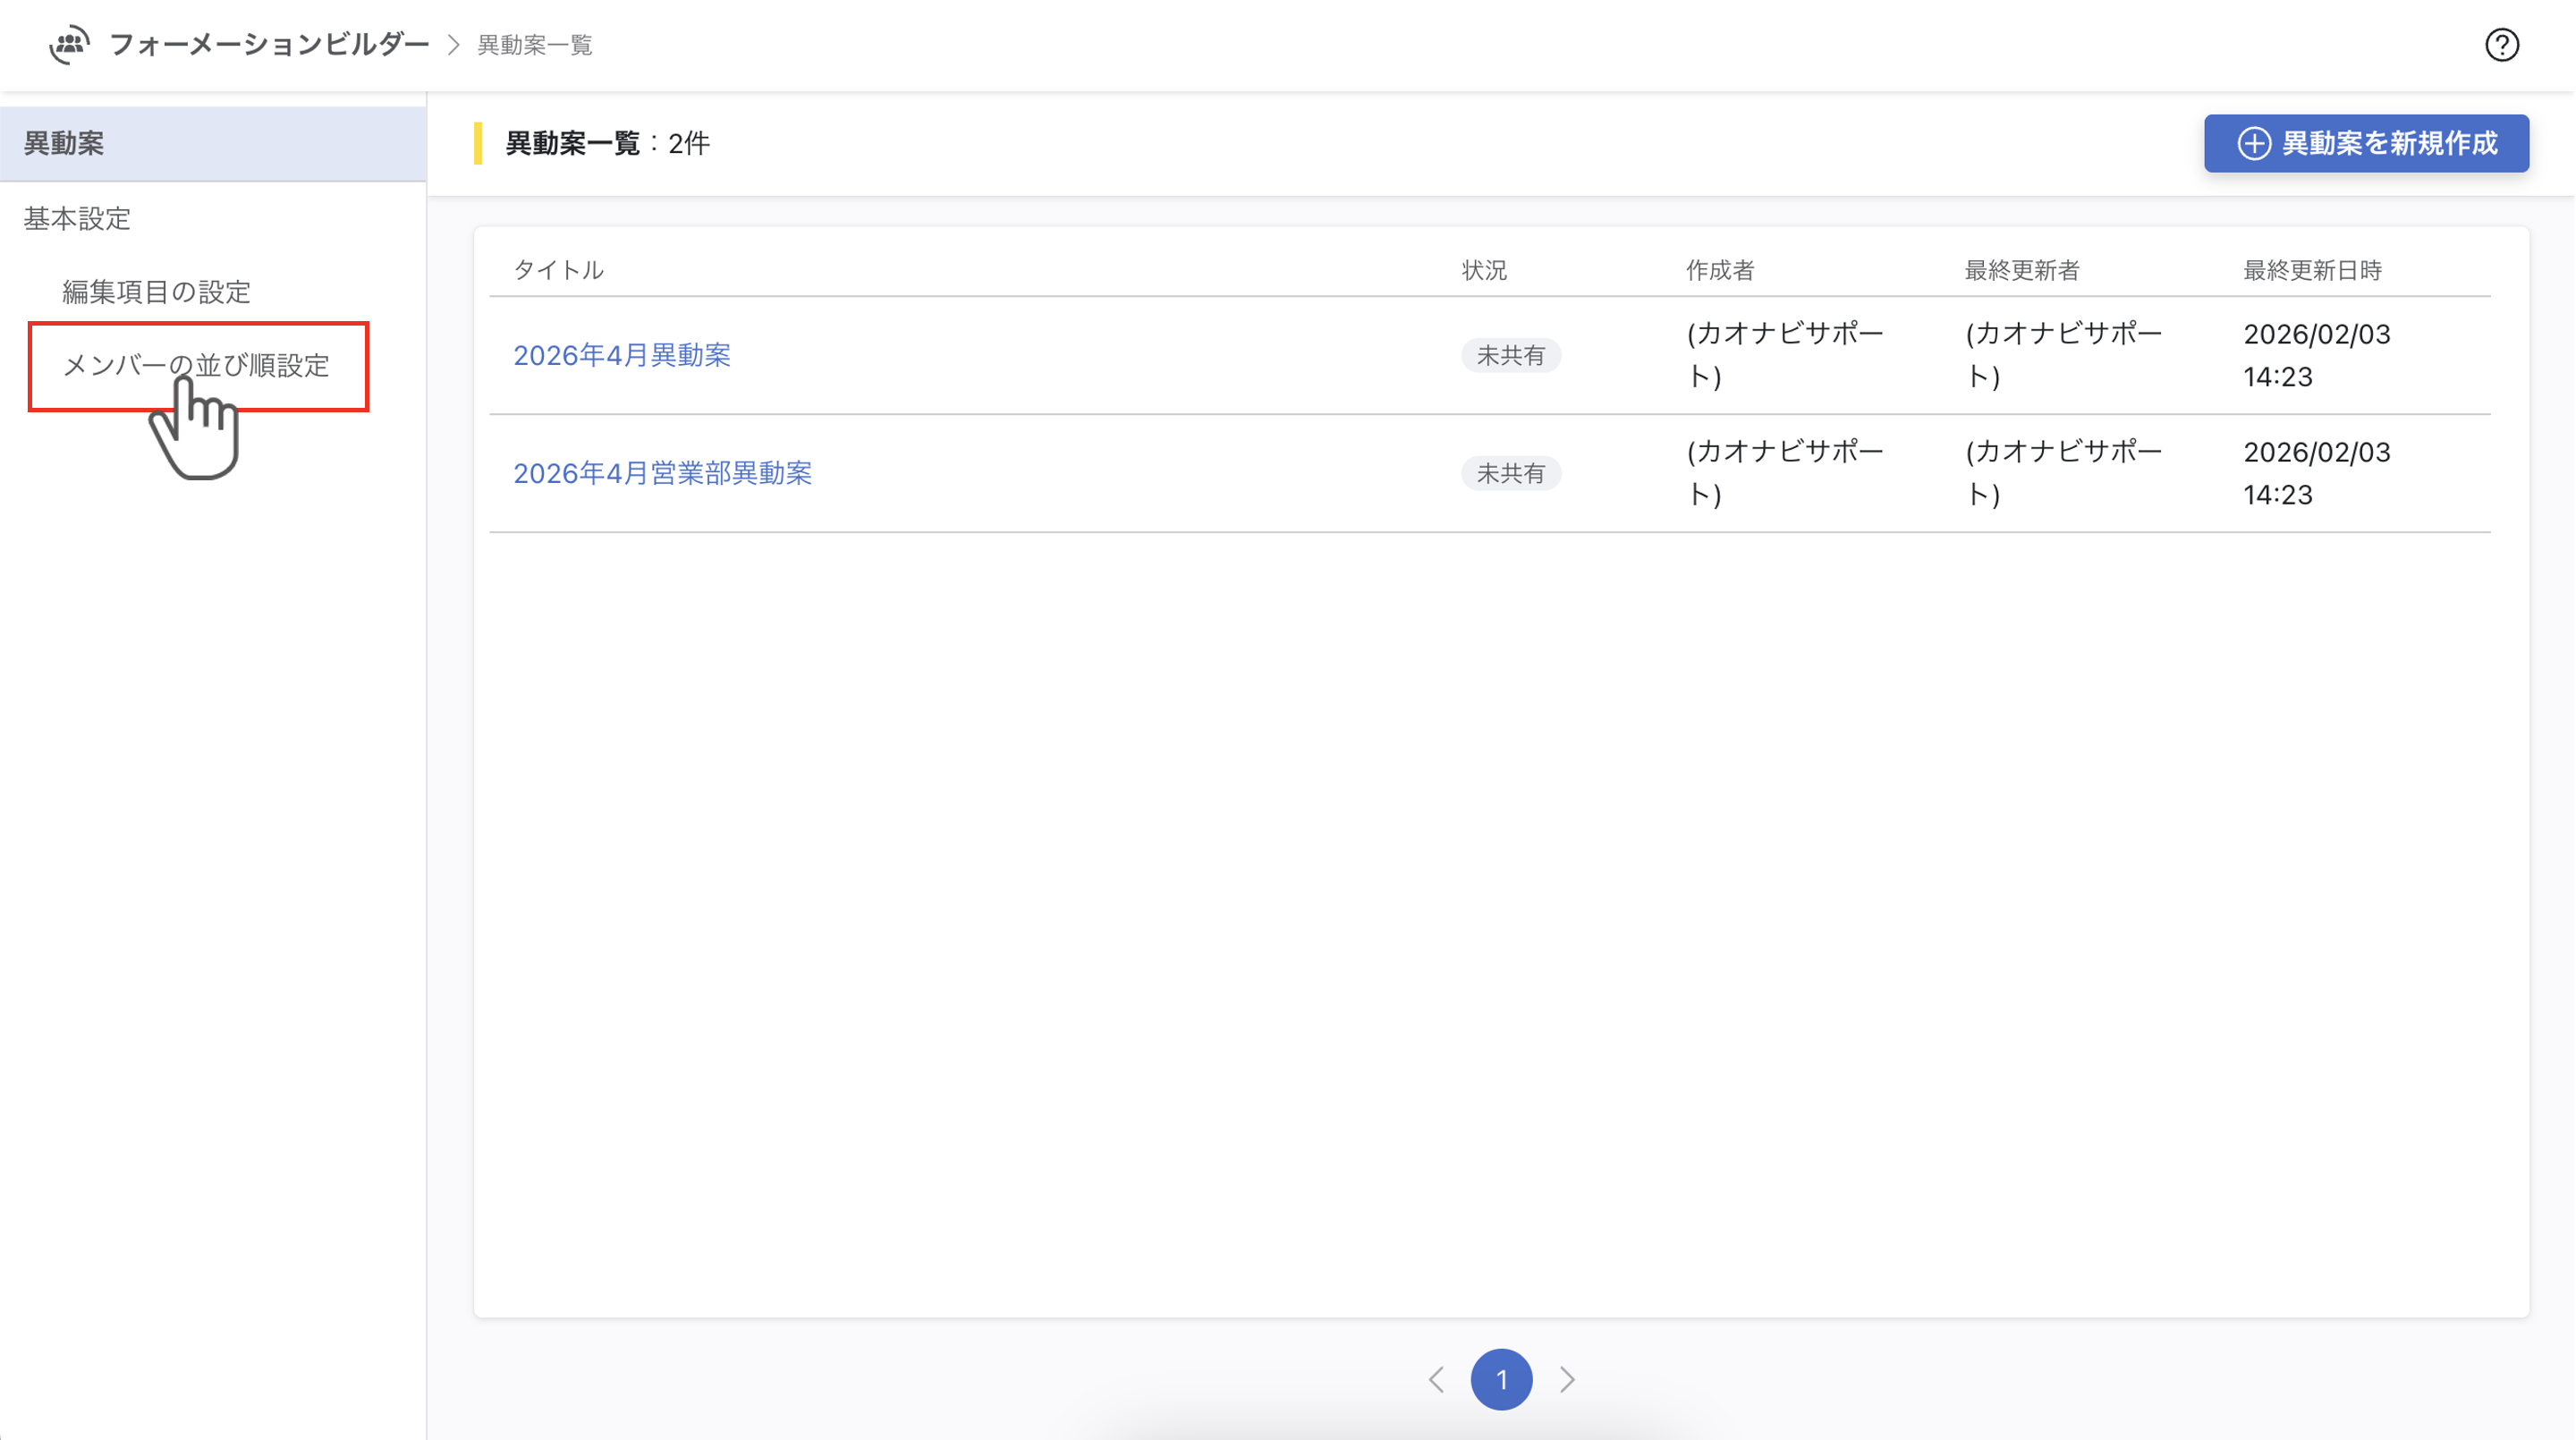Image resolution: width=2576 pixels, height=1440 pixels.
Task: Open 2026年4月営業部異動案 link
Action: coord(662,473)
